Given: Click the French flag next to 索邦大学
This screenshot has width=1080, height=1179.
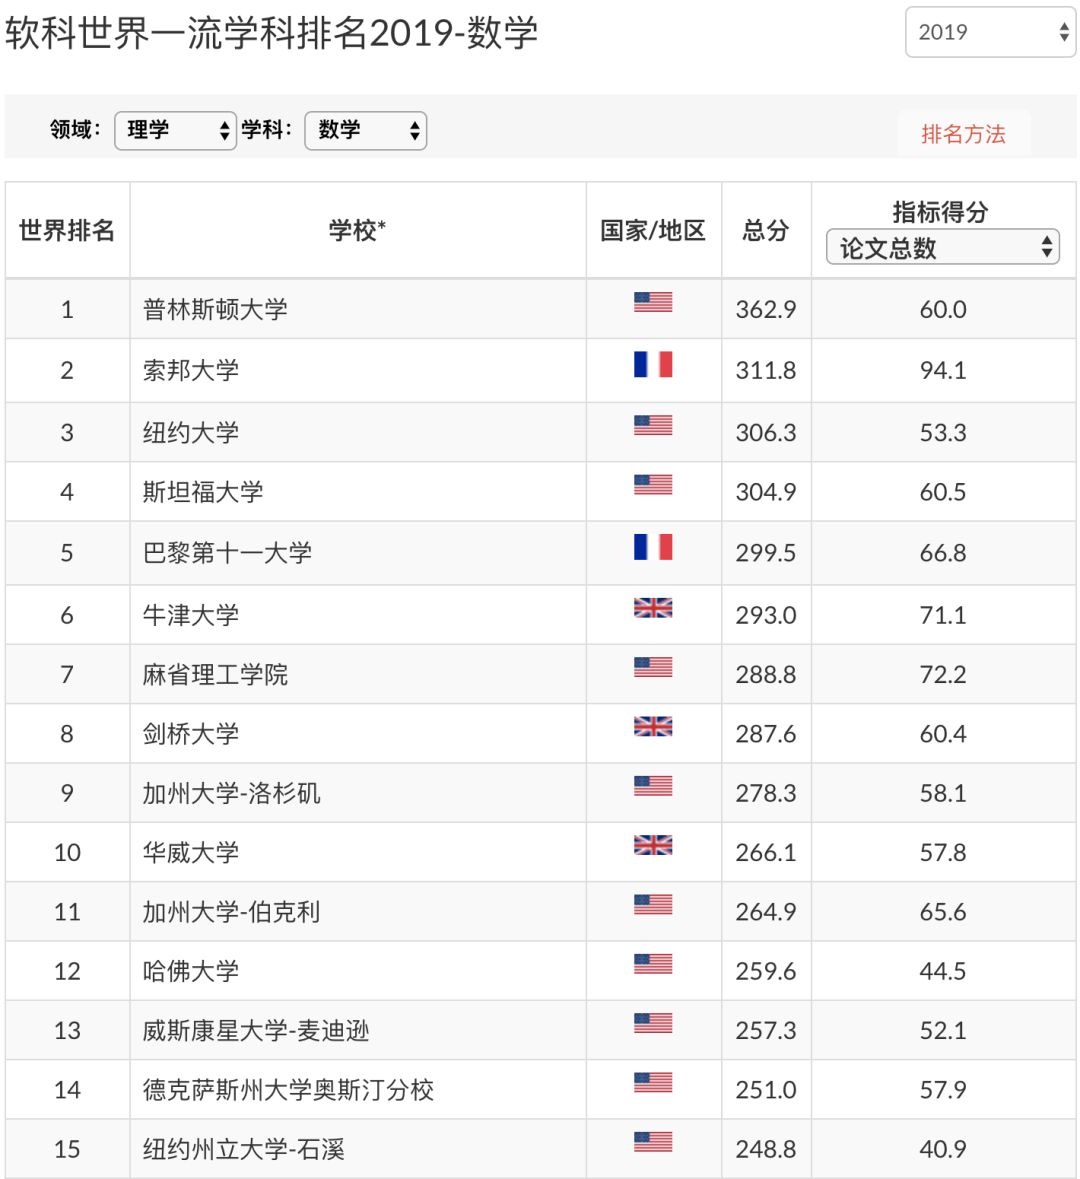Looking at the screenshot, I should pos(653,365).
